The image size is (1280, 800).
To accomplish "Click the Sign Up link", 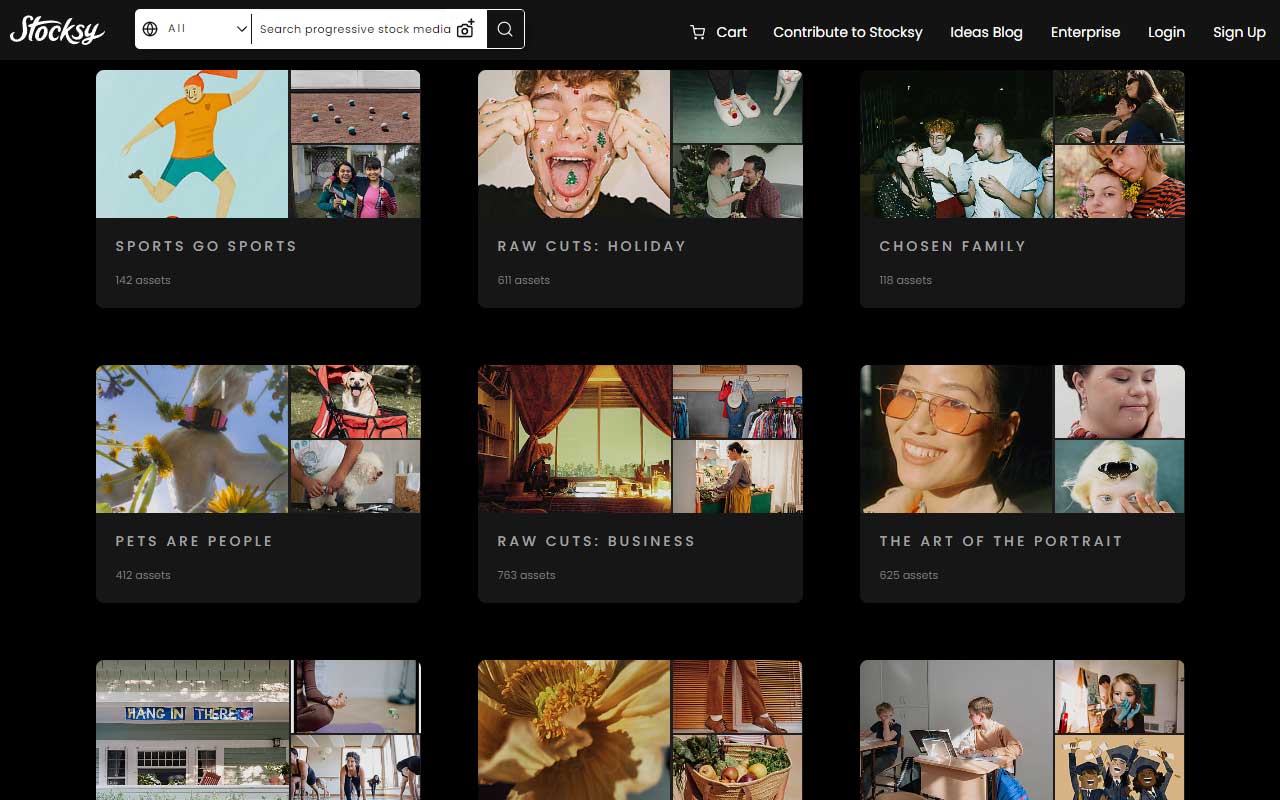I will 1239,32.
